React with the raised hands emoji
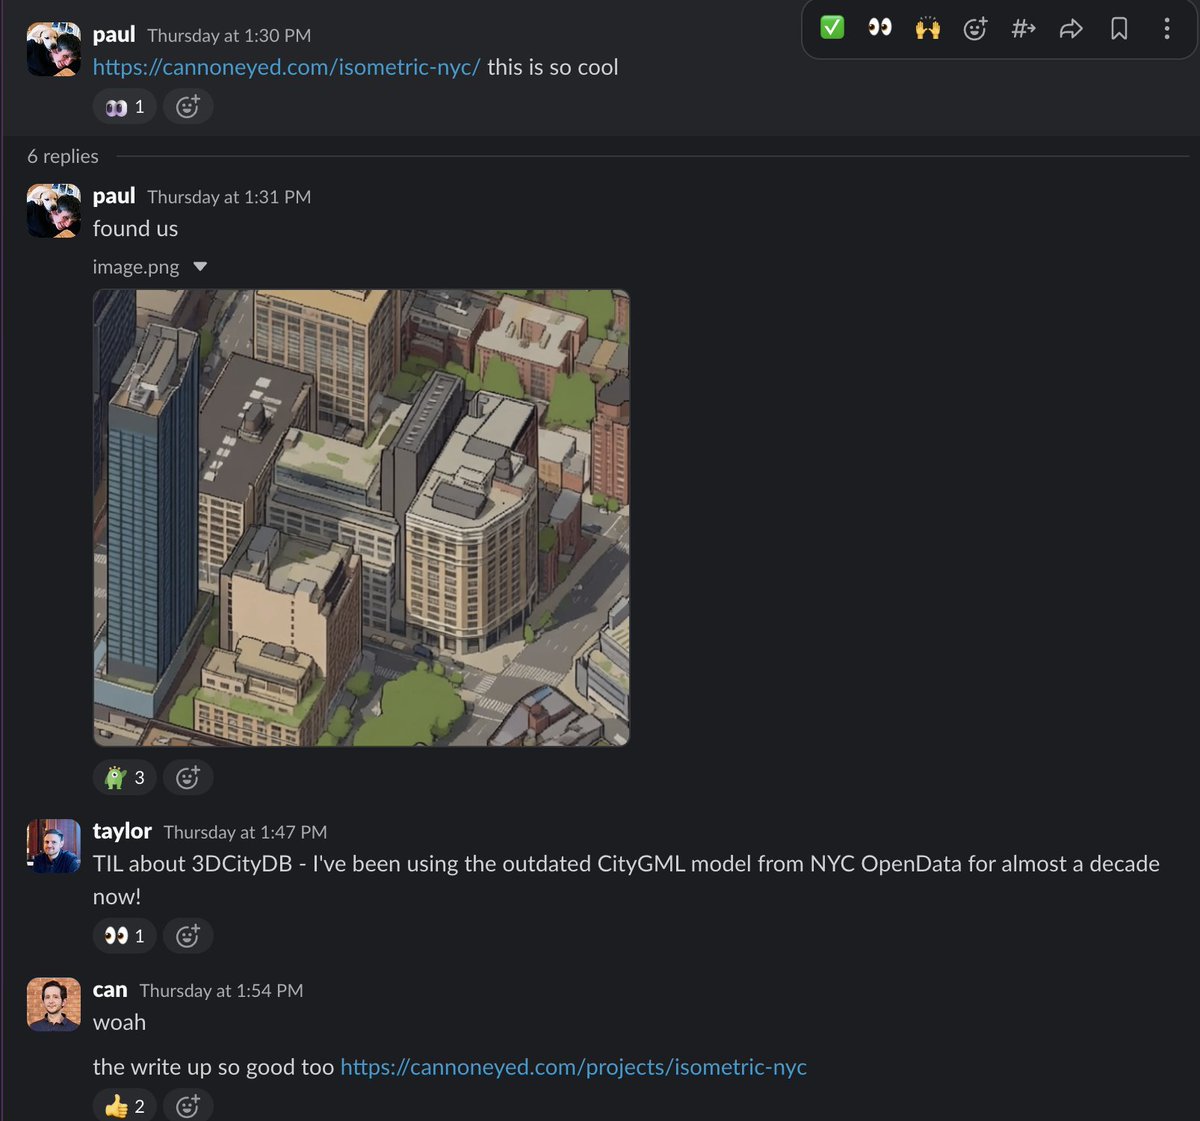 tap(927, 28)
